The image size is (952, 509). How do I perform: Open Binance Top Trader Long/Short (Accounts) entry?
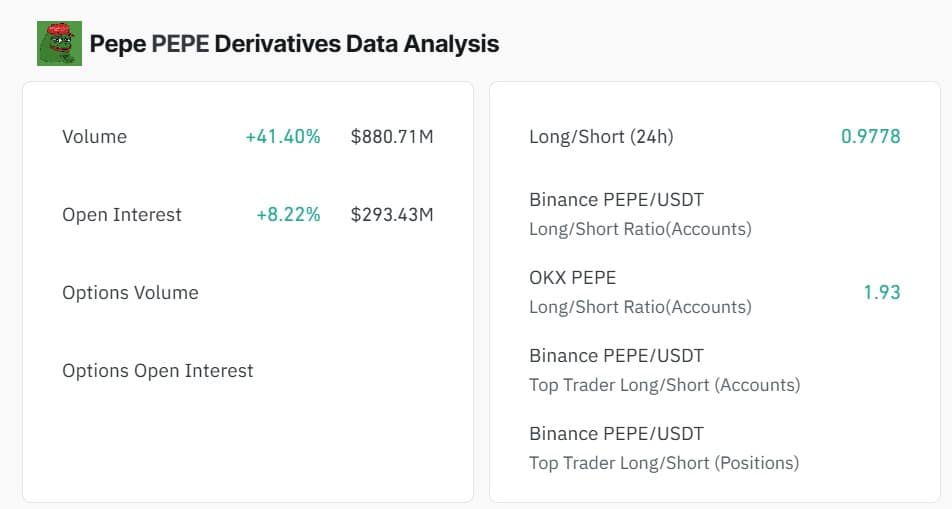[616, 356]
